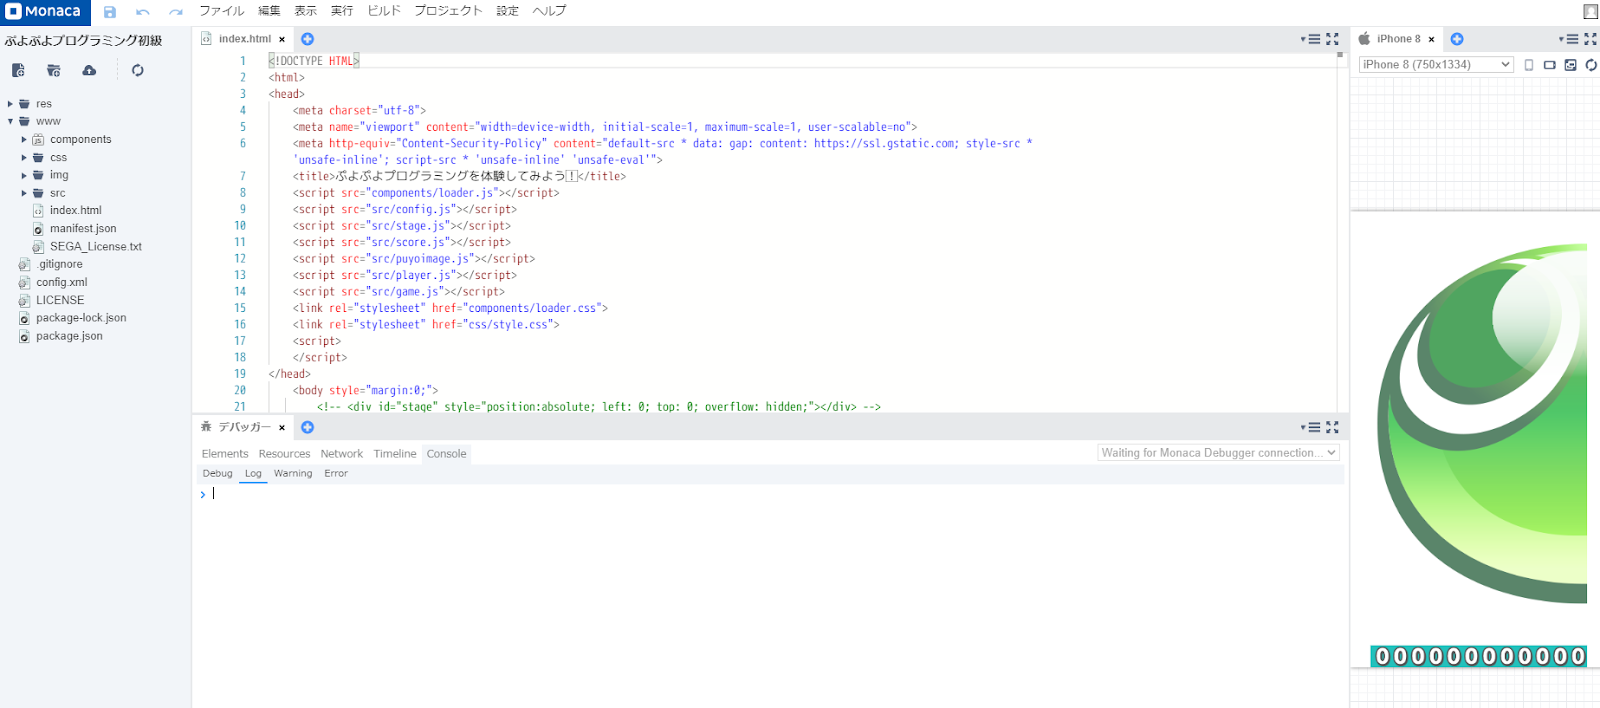
Task: Open index.html in the file tree
Action: pyautogui.click(x=76, y=211)
